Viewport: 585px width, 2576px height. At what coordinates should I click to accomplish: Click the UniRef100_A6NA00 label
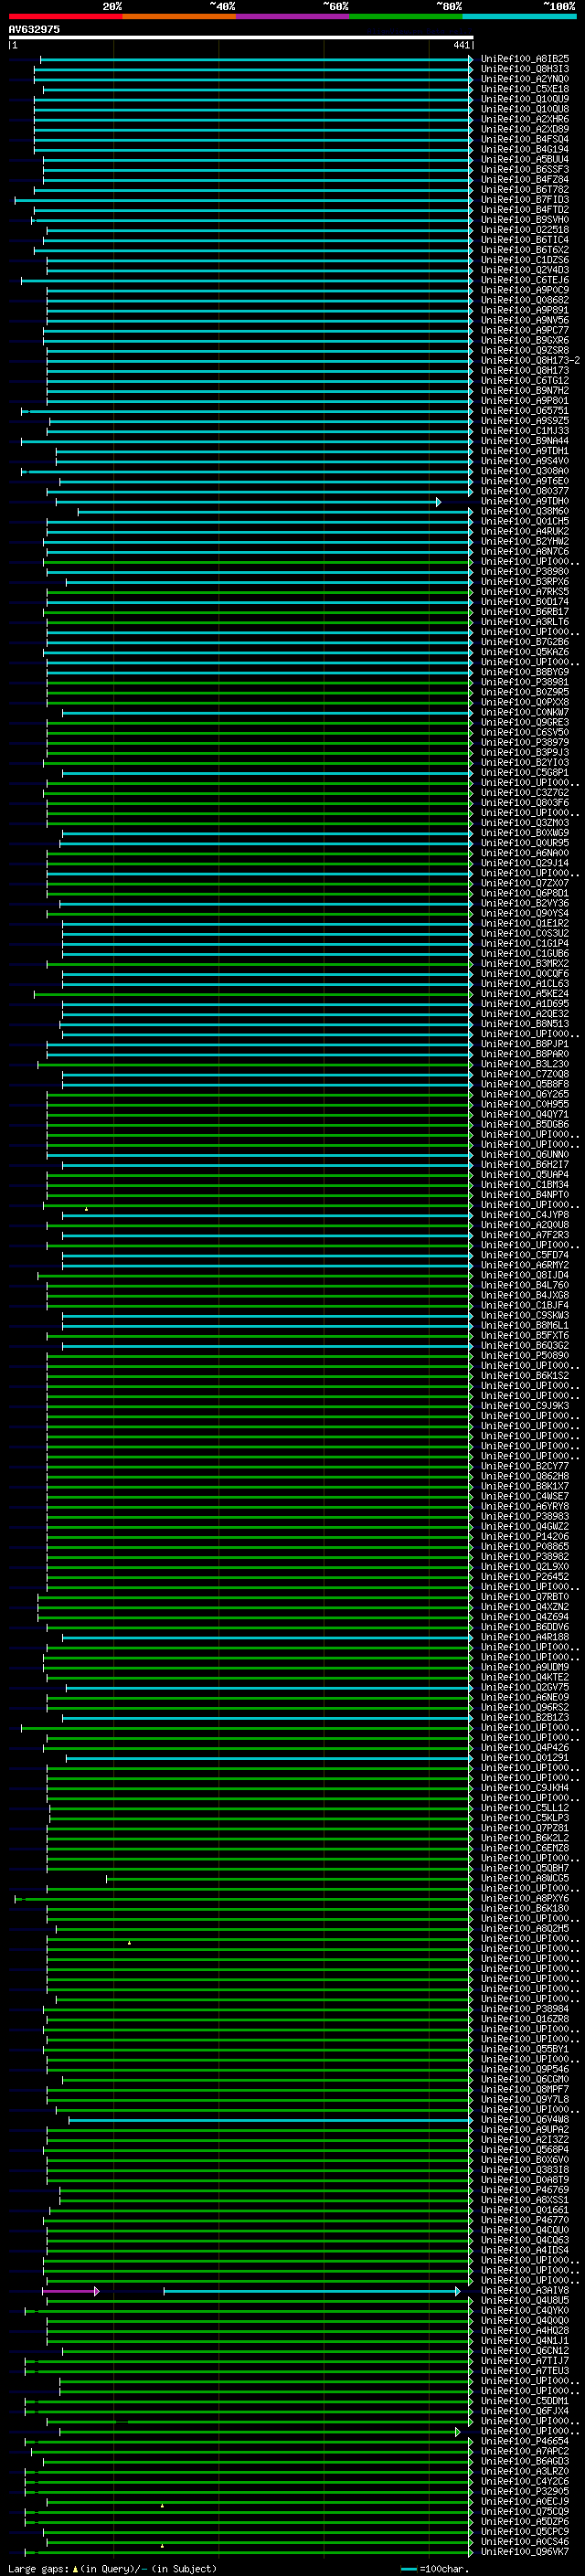(524, 853)
